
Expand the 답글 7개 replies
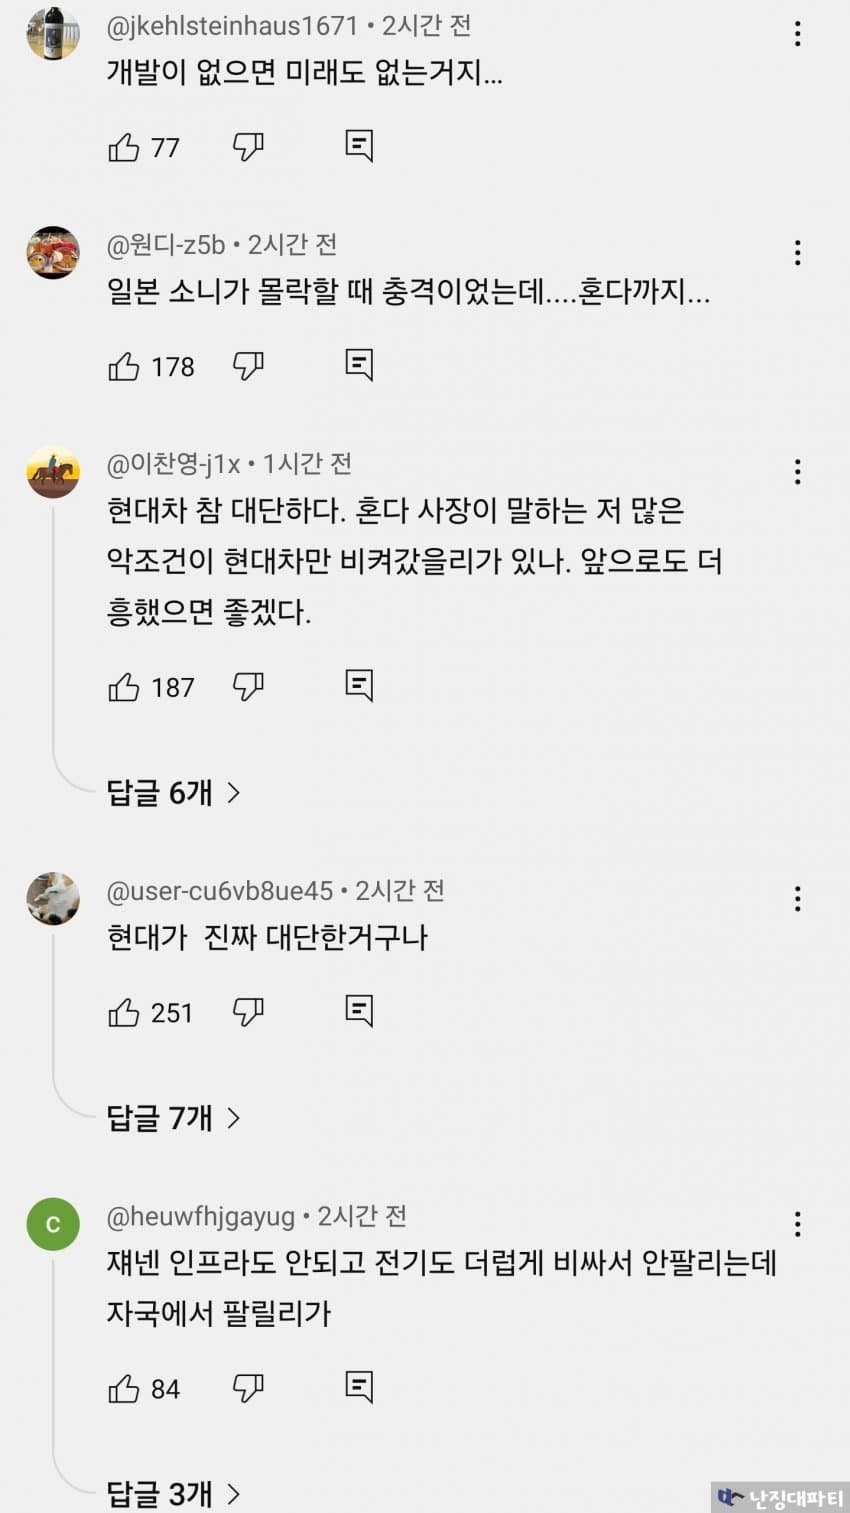coord(174,1117)
